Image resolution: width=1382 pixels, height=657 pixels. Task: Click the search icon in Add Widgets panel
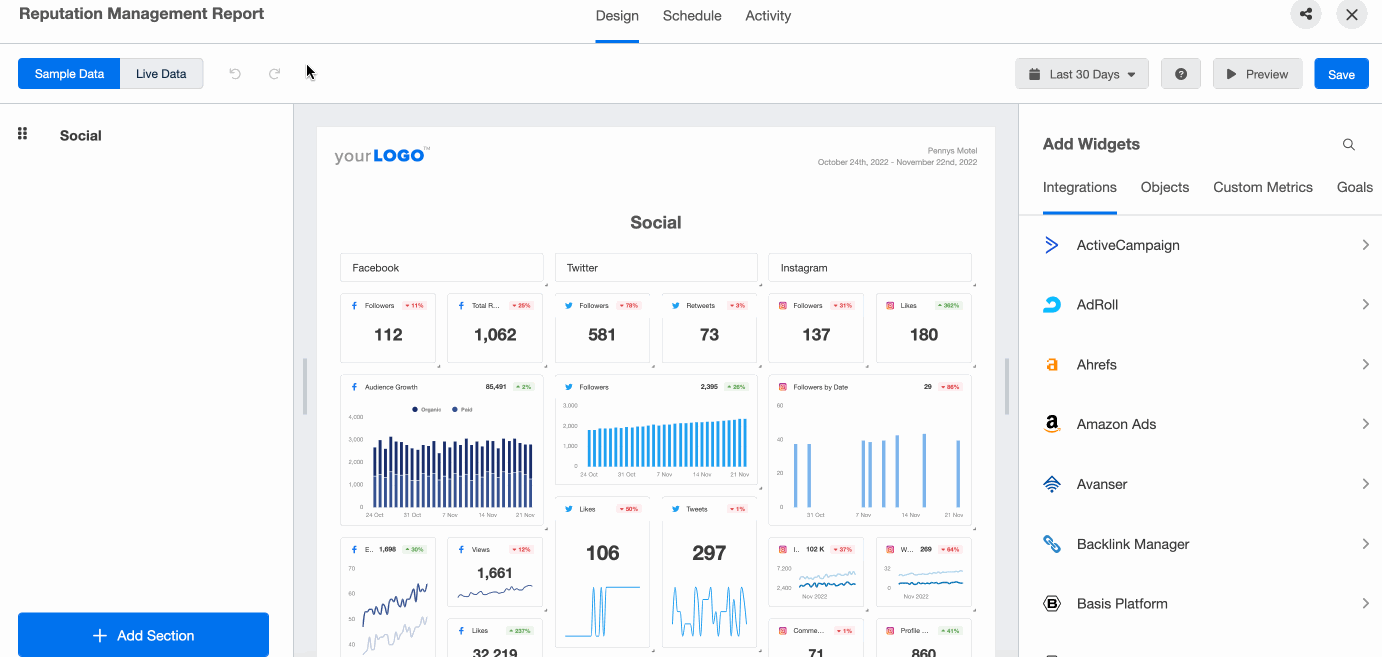coord(1348,144)
